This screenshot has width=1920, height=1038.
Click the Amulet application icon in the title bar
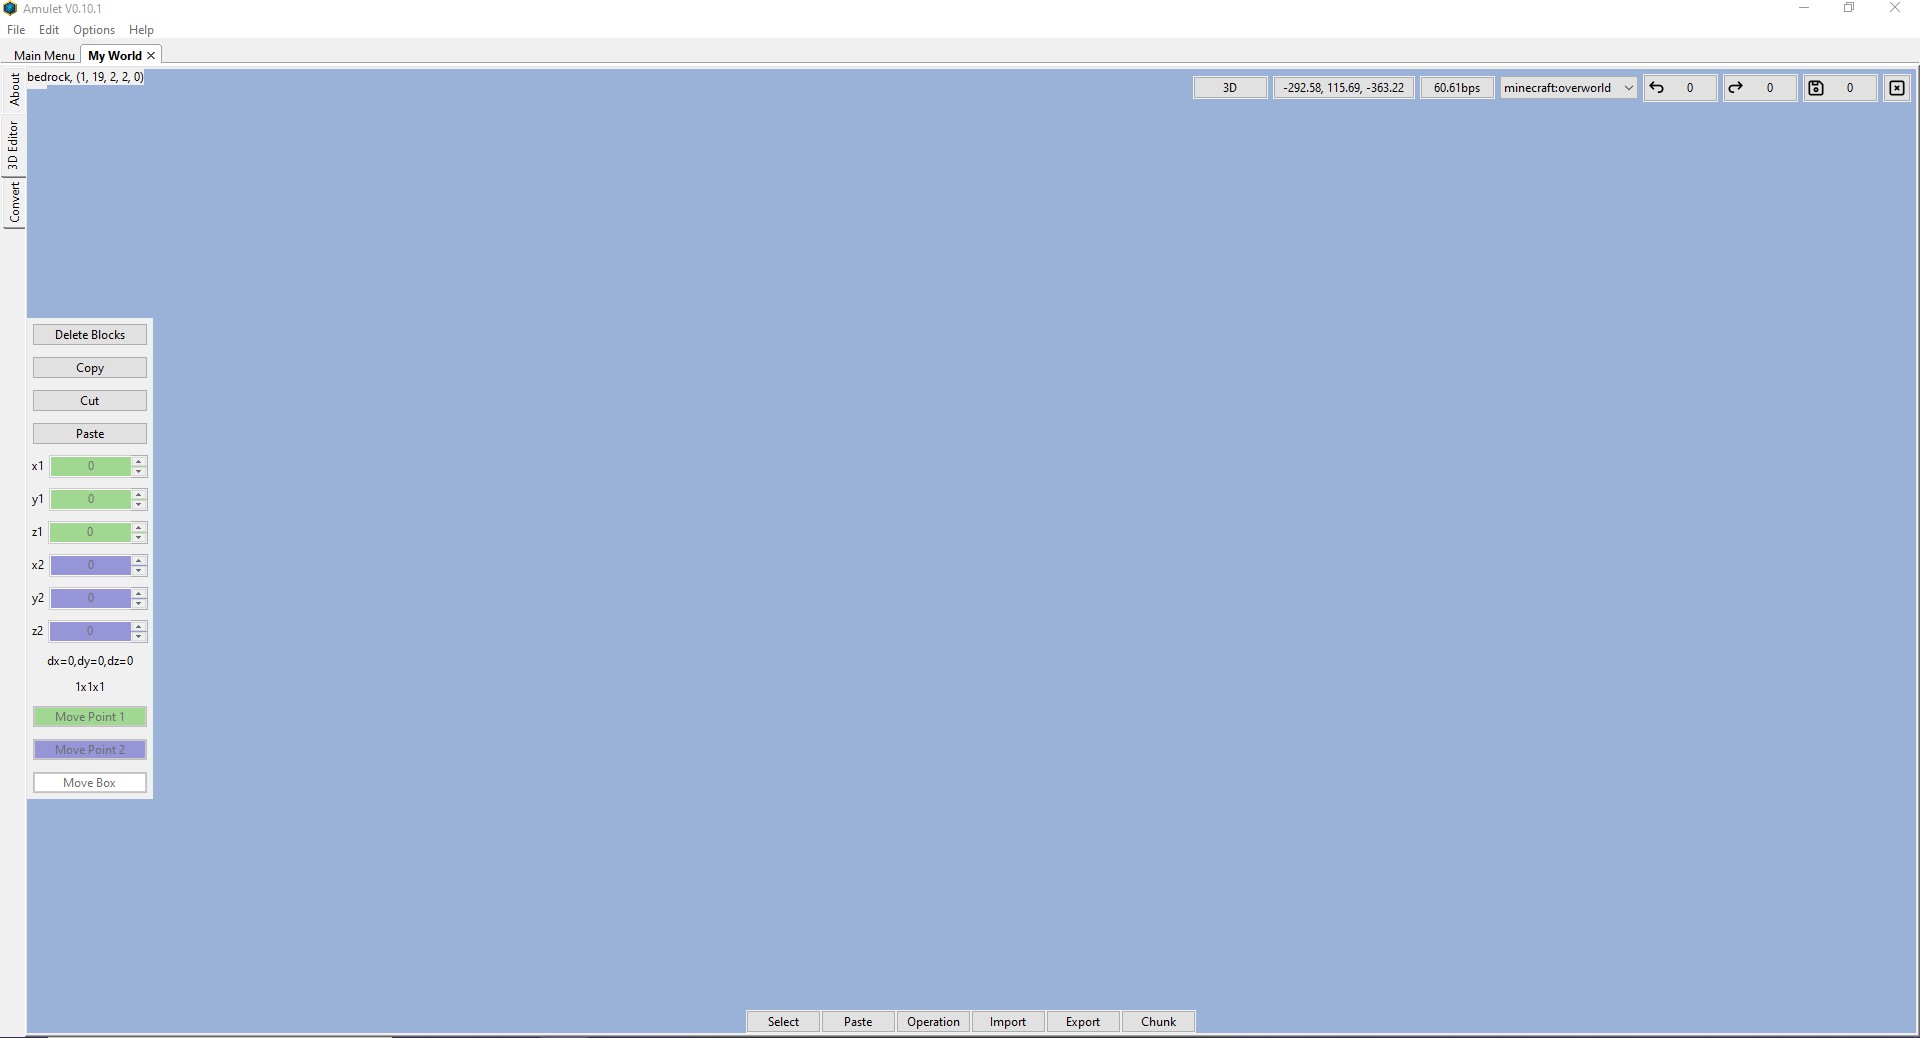click(x=10, y=8)
